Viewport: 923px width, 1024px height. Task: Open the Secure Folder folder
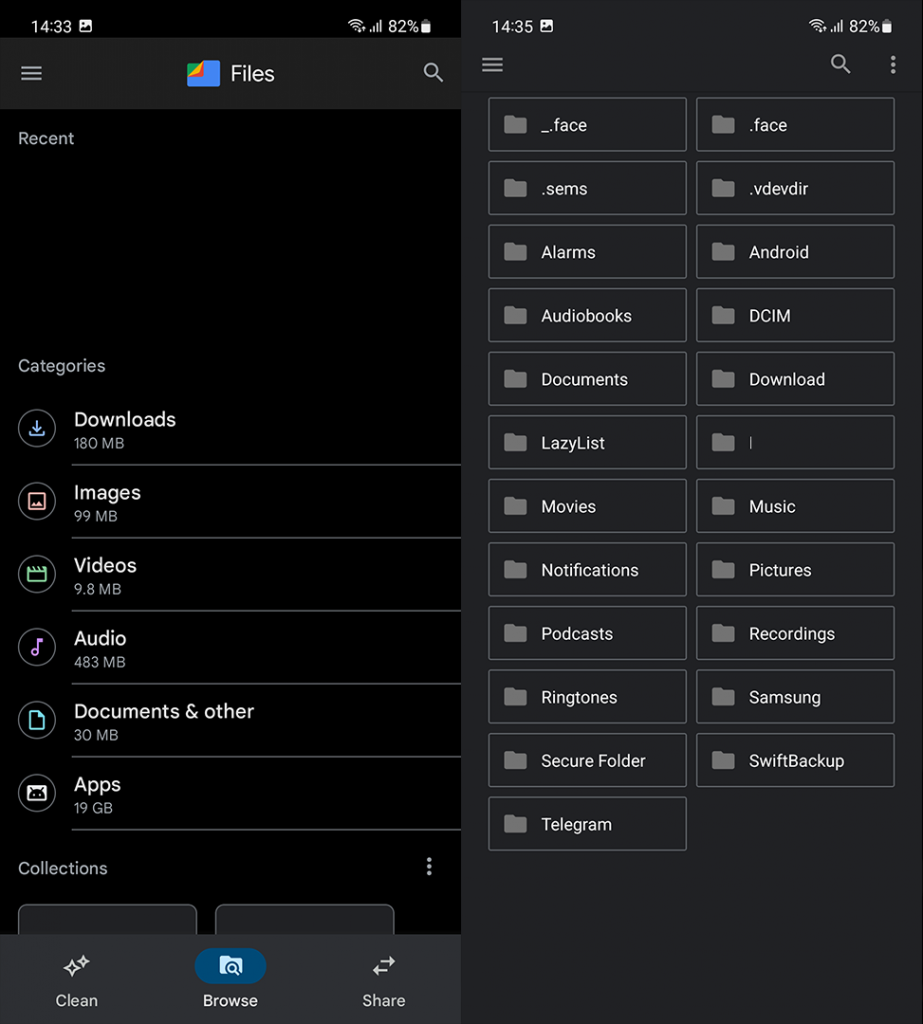point(587,760)
